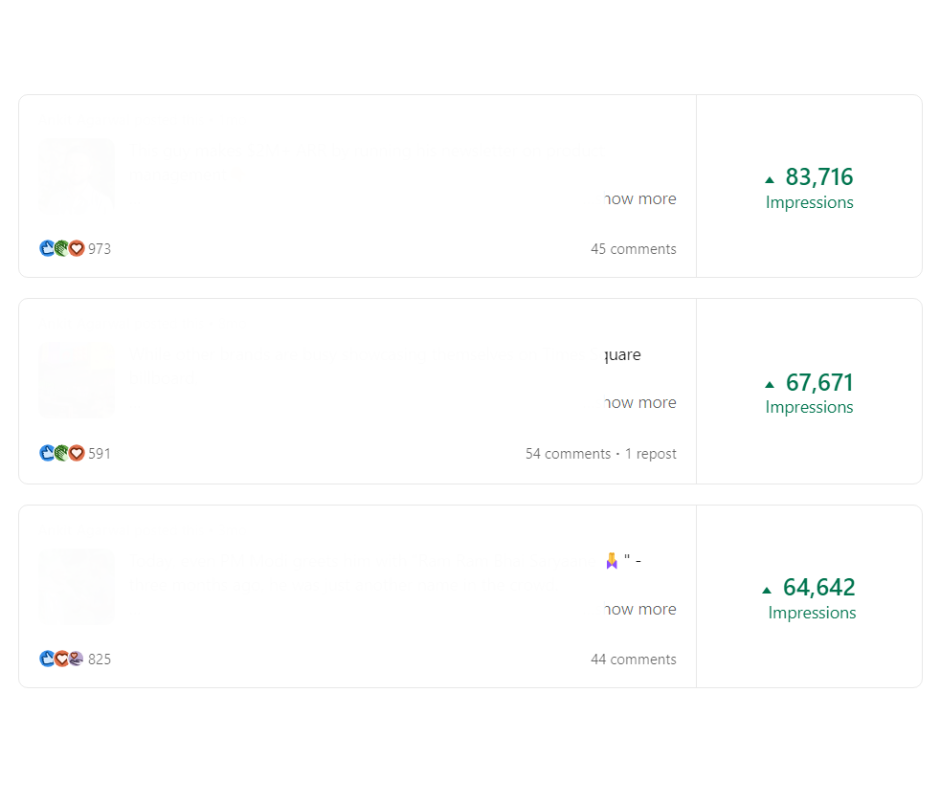Image resolution: width=940 pixels, height=788 pixels.
Task: Click the green Celebrate reaction icon beside 973
Action: click(62, 249)
